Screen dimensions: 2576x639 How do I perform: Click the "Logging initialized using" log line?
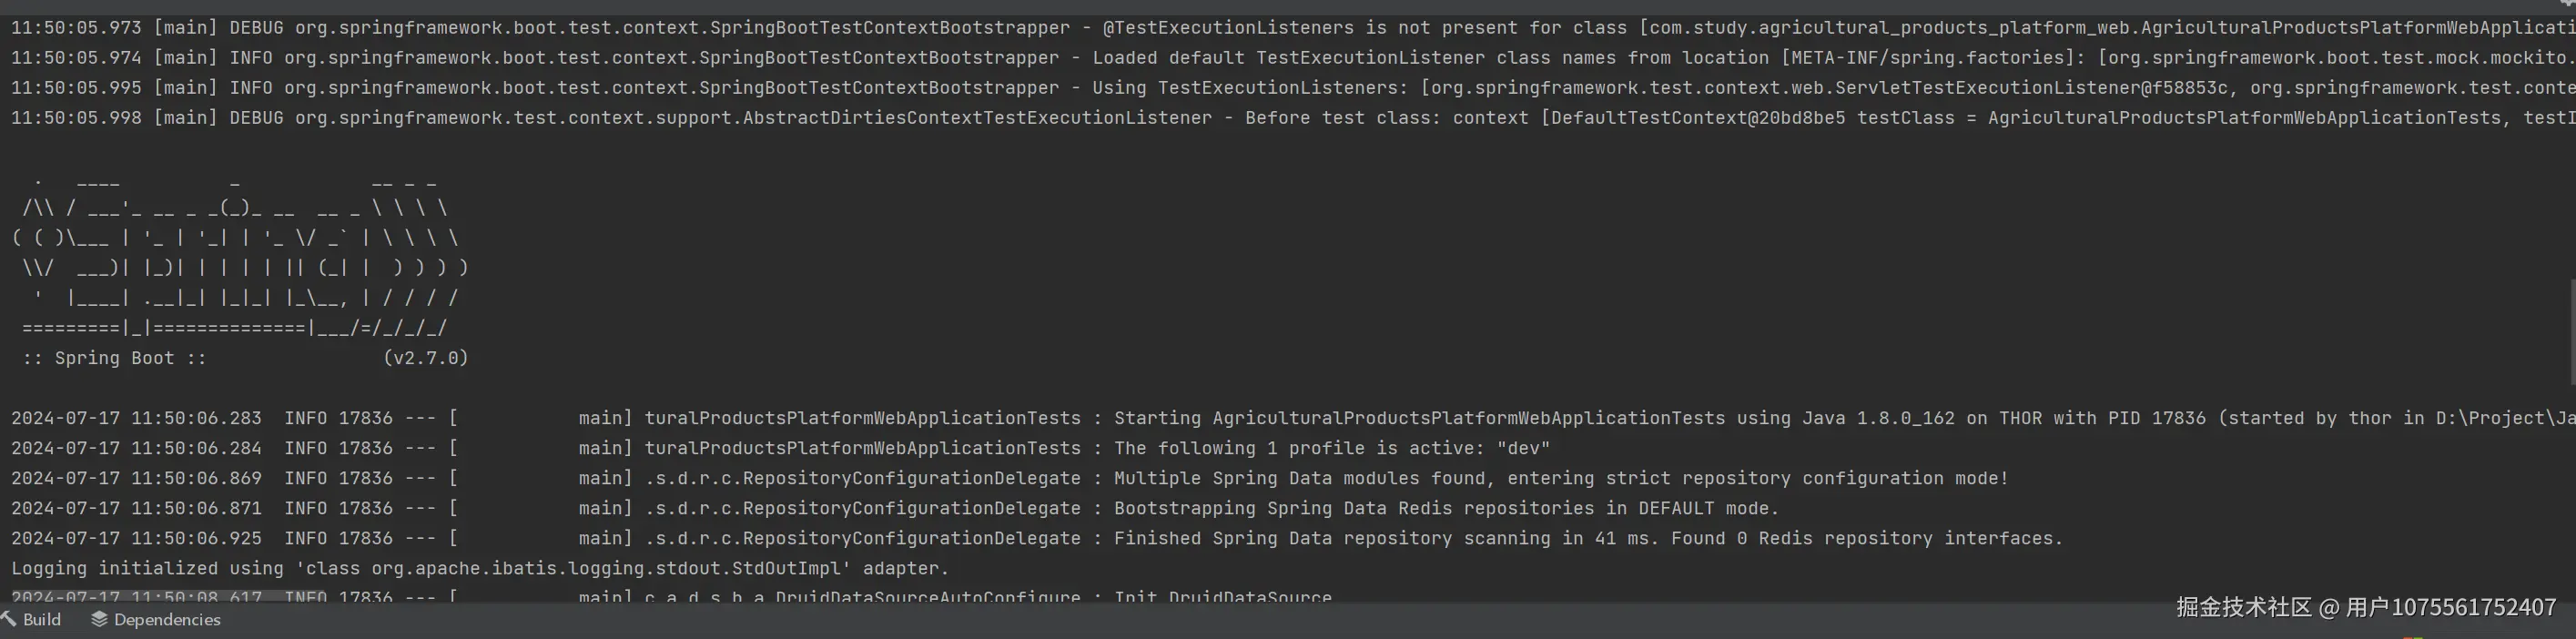pos(480,568)
